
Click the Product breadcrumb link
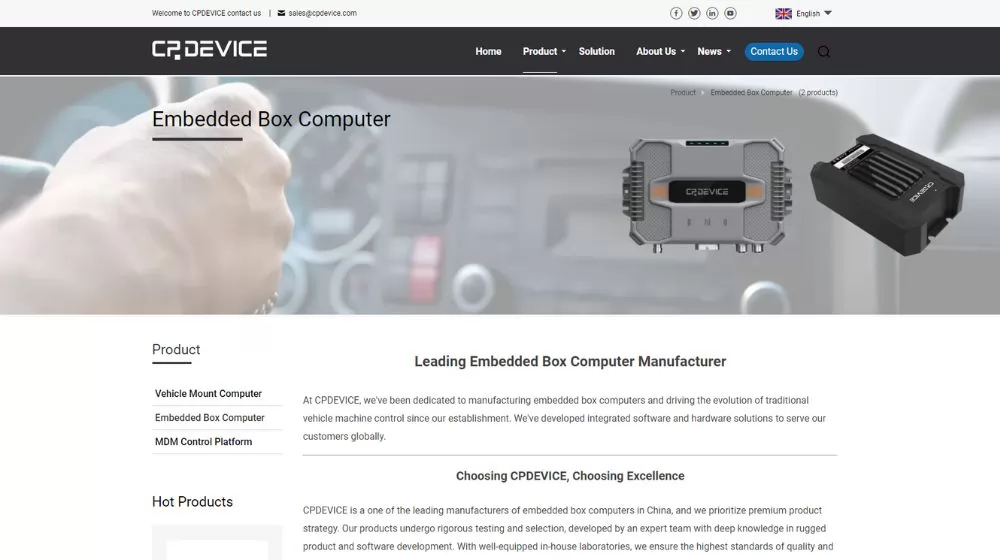[x=682, y=92]
